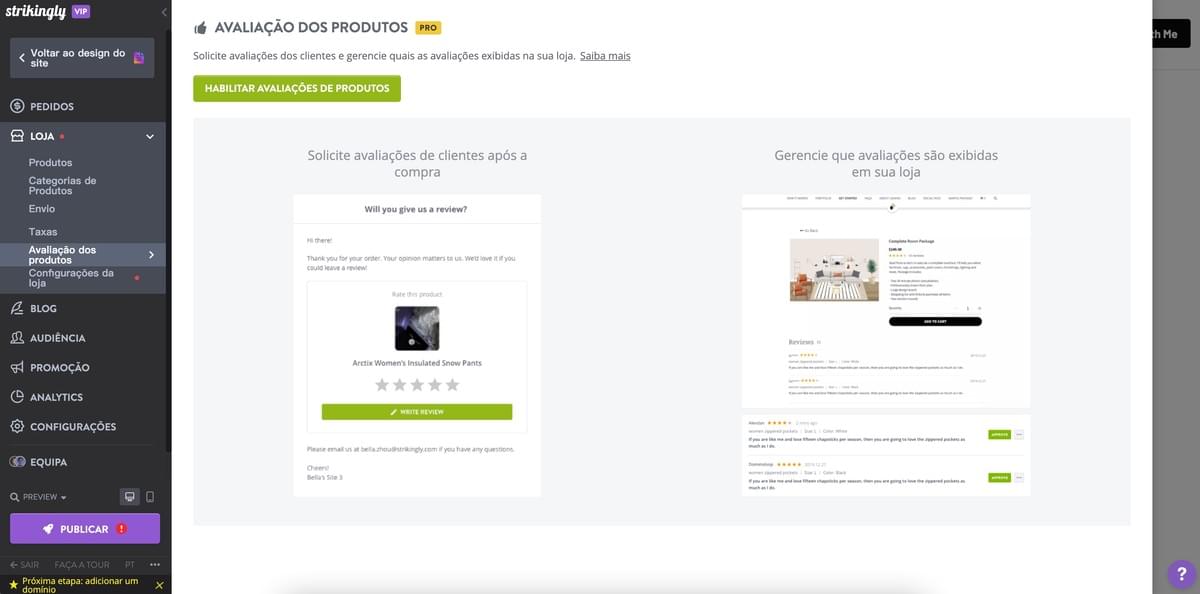Select Envio submenu item
The width and height of the screenshot is (1200, 594).
click(x=42, y=209)
